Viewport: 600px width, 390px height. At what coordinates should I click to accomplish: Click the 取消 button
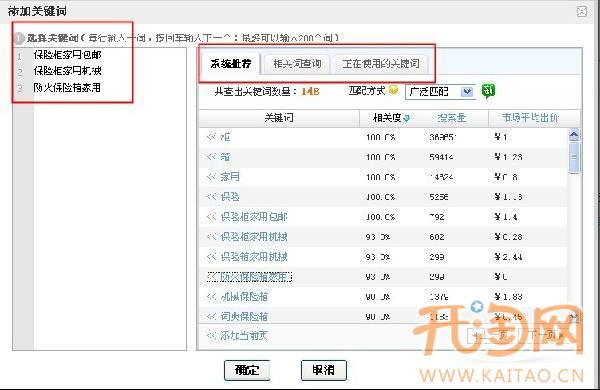(324, 370)
